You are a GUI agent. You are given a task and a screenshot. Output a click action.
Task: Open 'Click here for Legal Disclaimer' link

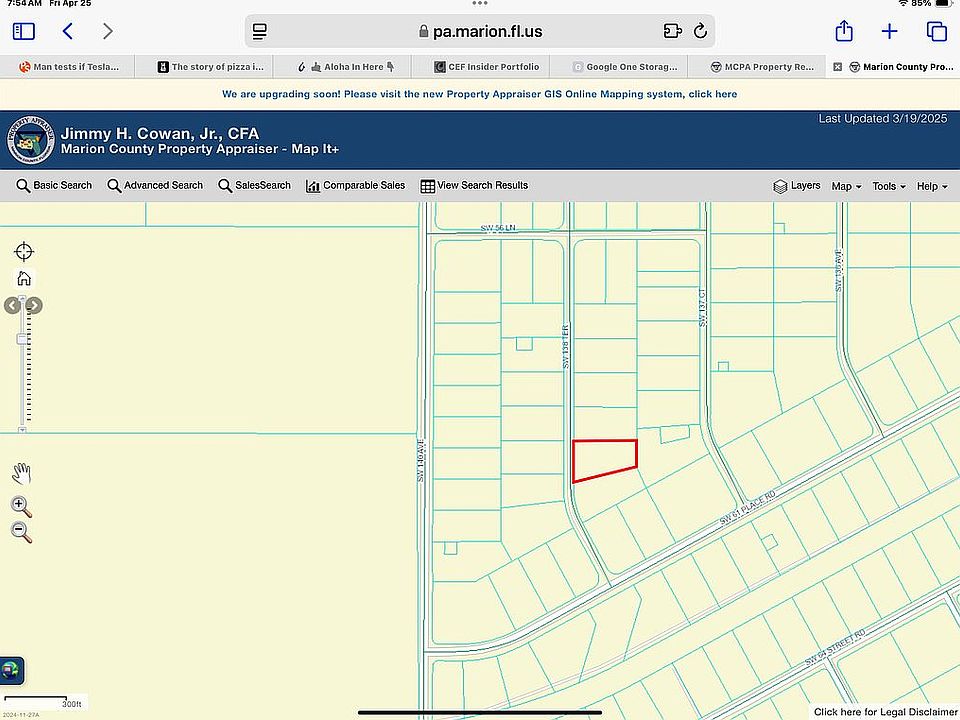[885, 711]
